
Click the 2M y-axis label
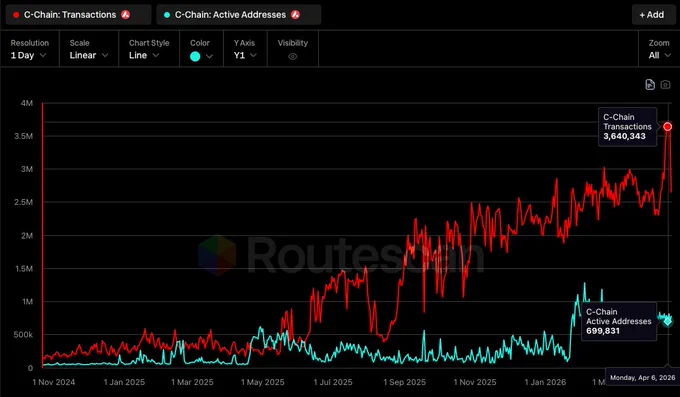click(x=27, y=236)
